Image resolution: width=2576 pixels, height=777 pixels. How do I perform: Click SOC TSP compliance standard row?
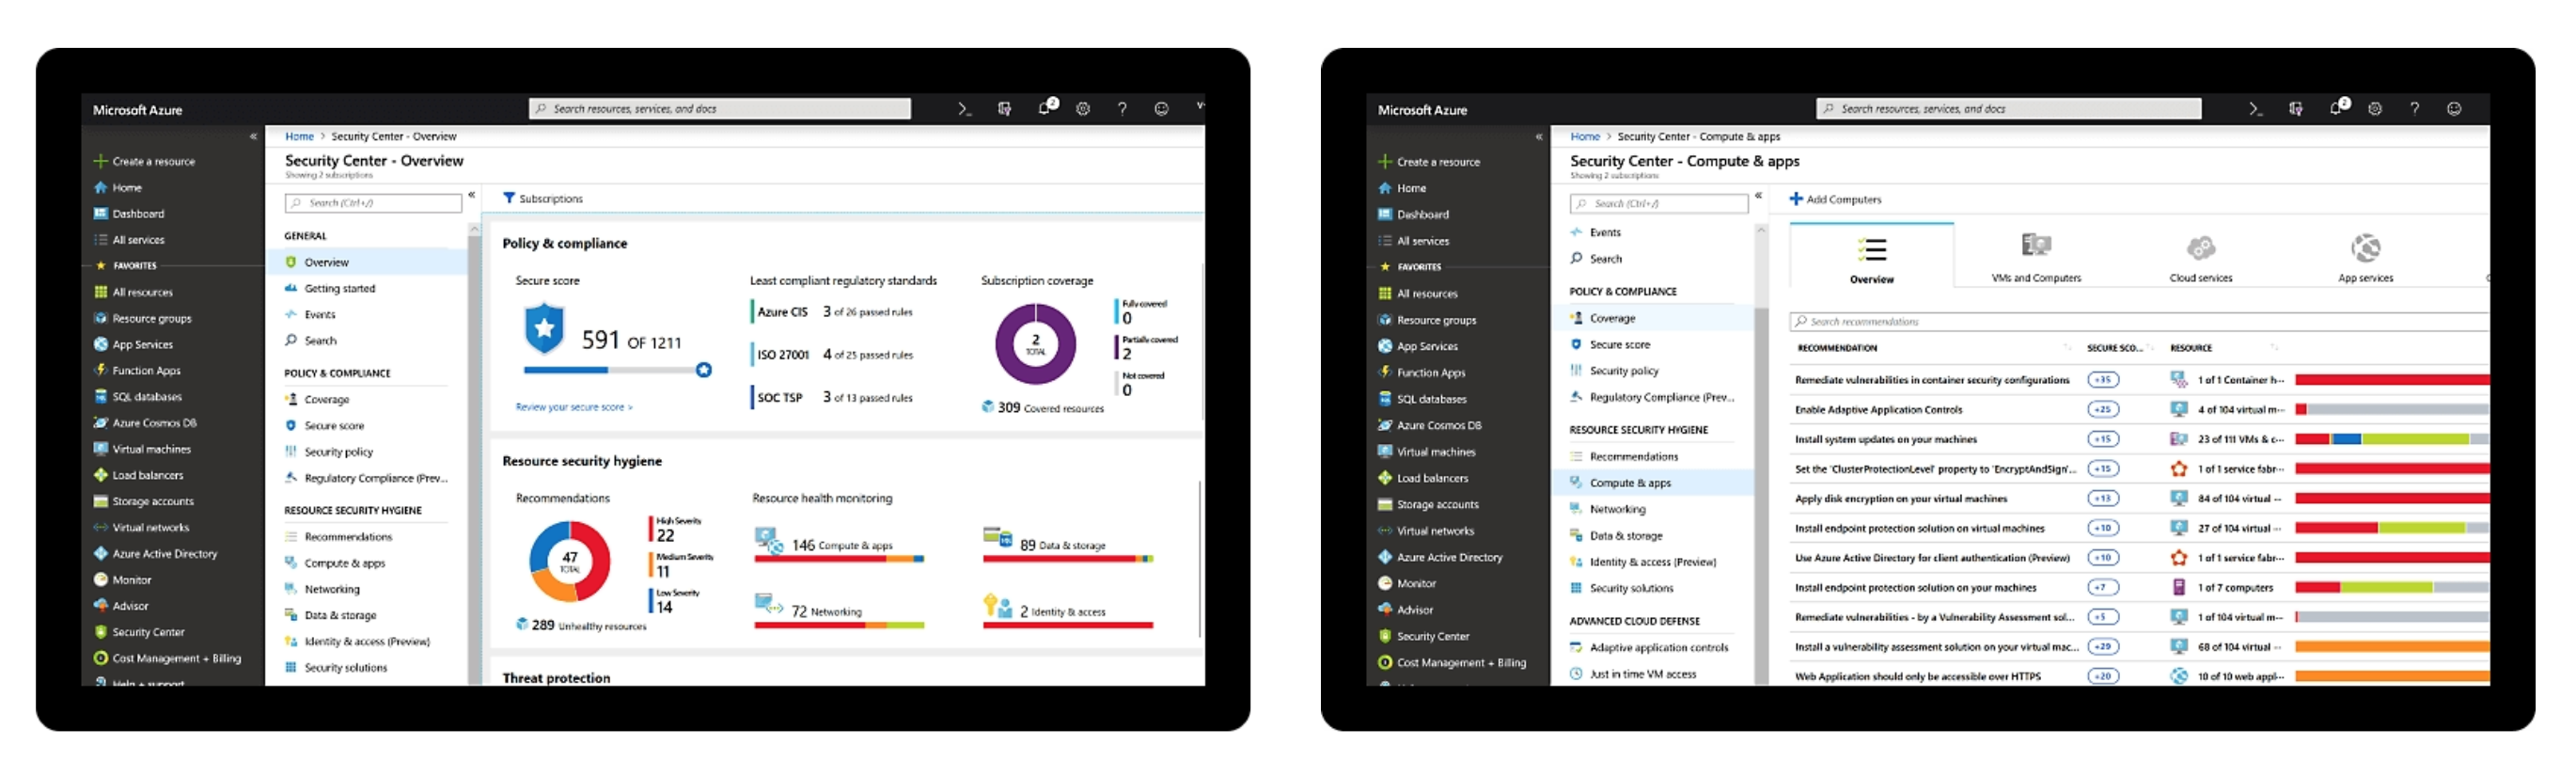[834, 398]
